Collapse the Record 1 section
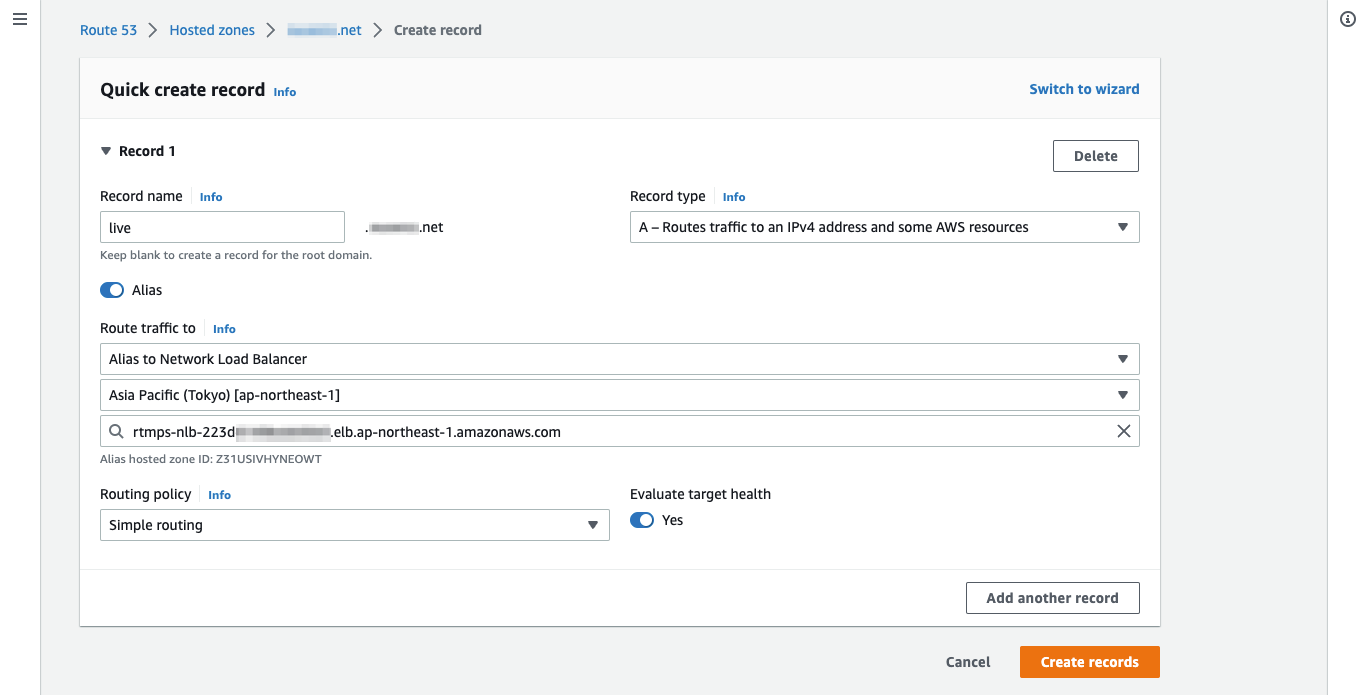 pyautogui.click(x=106, y=151)
